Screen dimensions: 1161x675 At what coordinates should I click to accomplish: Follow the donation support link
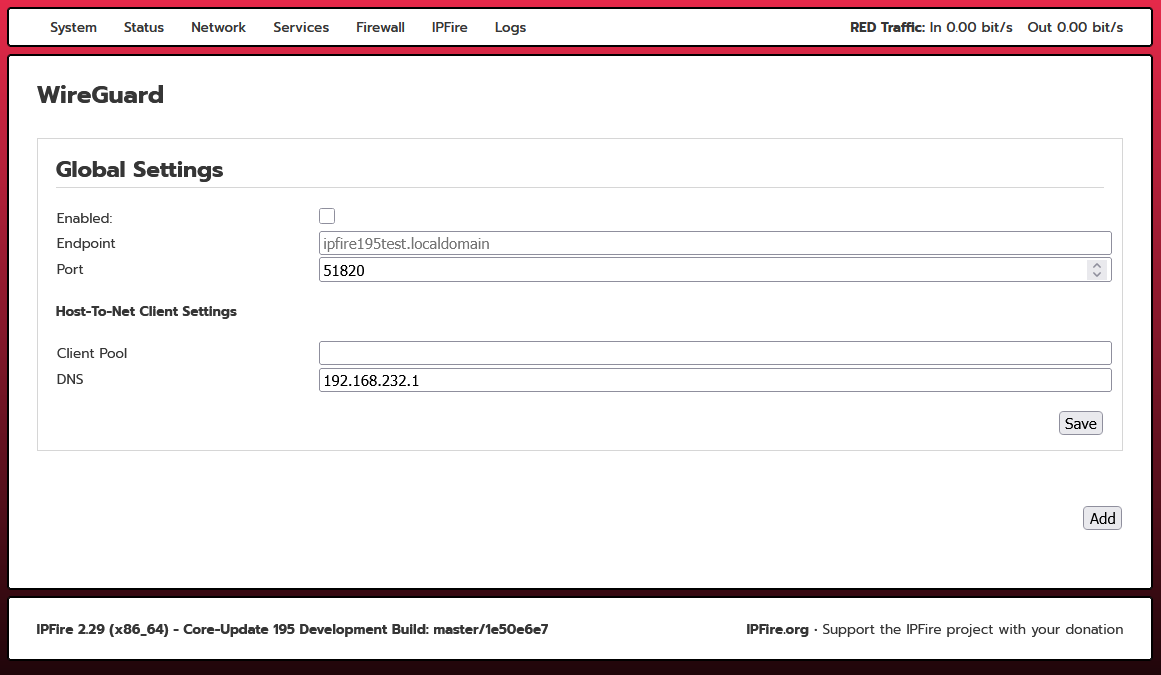pos(972,629)
